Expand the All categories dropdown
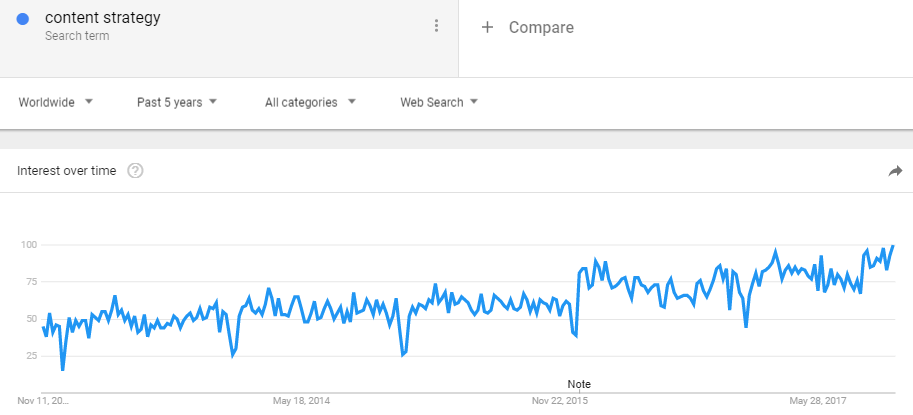Viewport: 913px width, 415px height. point(310,102)
